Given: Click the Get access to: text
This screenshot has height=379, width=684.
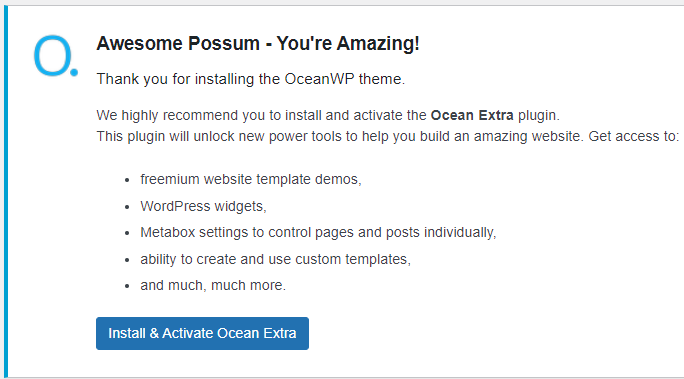Looking at the screenshot, I should 633,136.
